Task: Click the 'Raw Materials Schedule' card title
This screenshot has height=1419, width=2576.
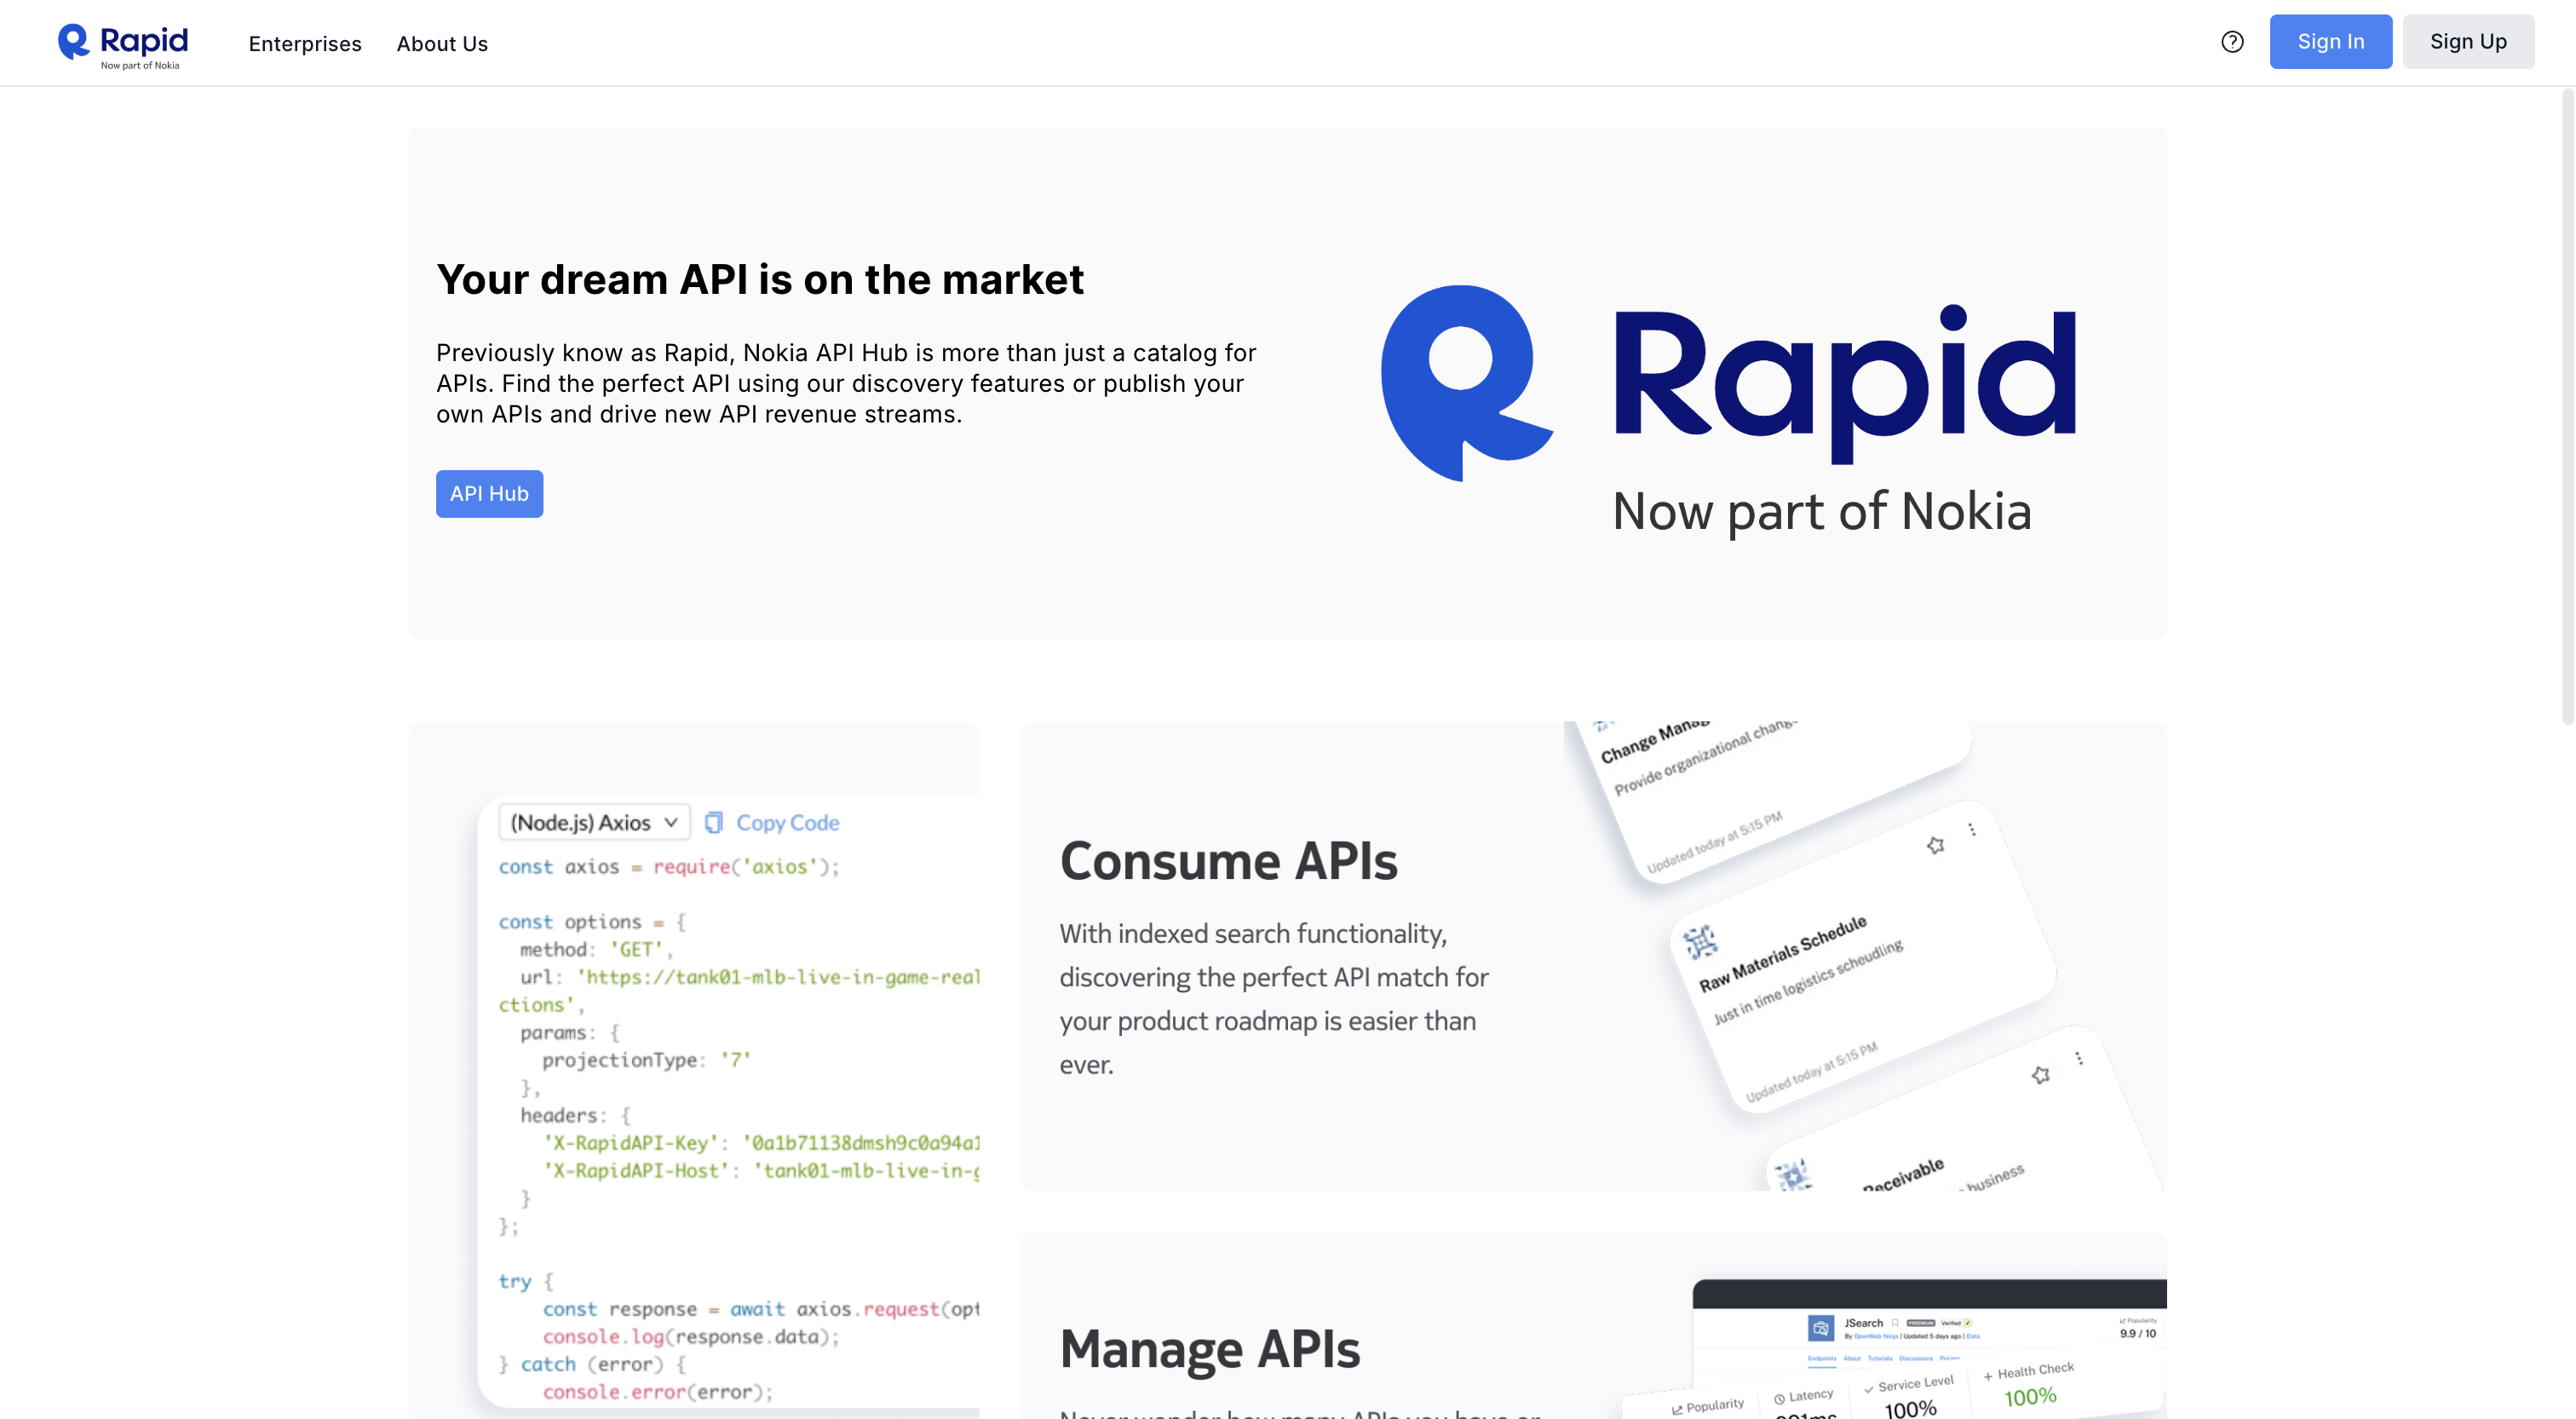Action: [x=1783, y=953]
